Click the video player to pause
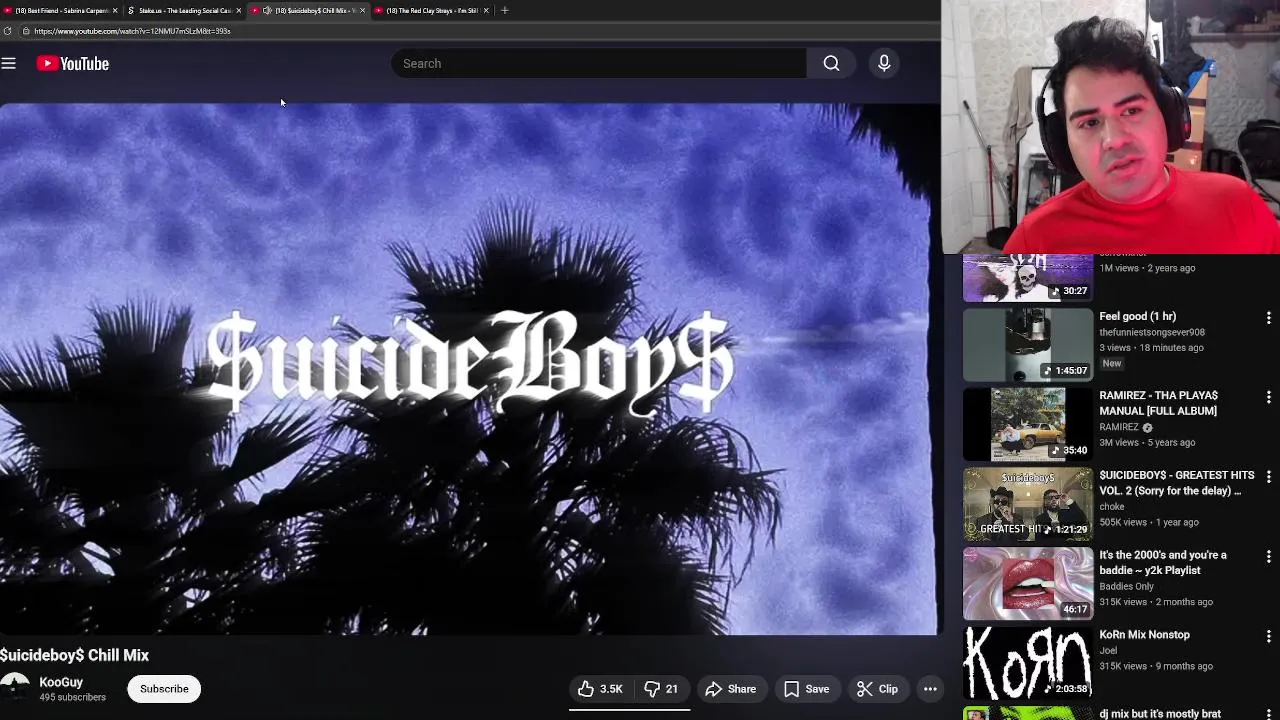The height and width of the screenshot is (720, 1280). click(468, 369)
